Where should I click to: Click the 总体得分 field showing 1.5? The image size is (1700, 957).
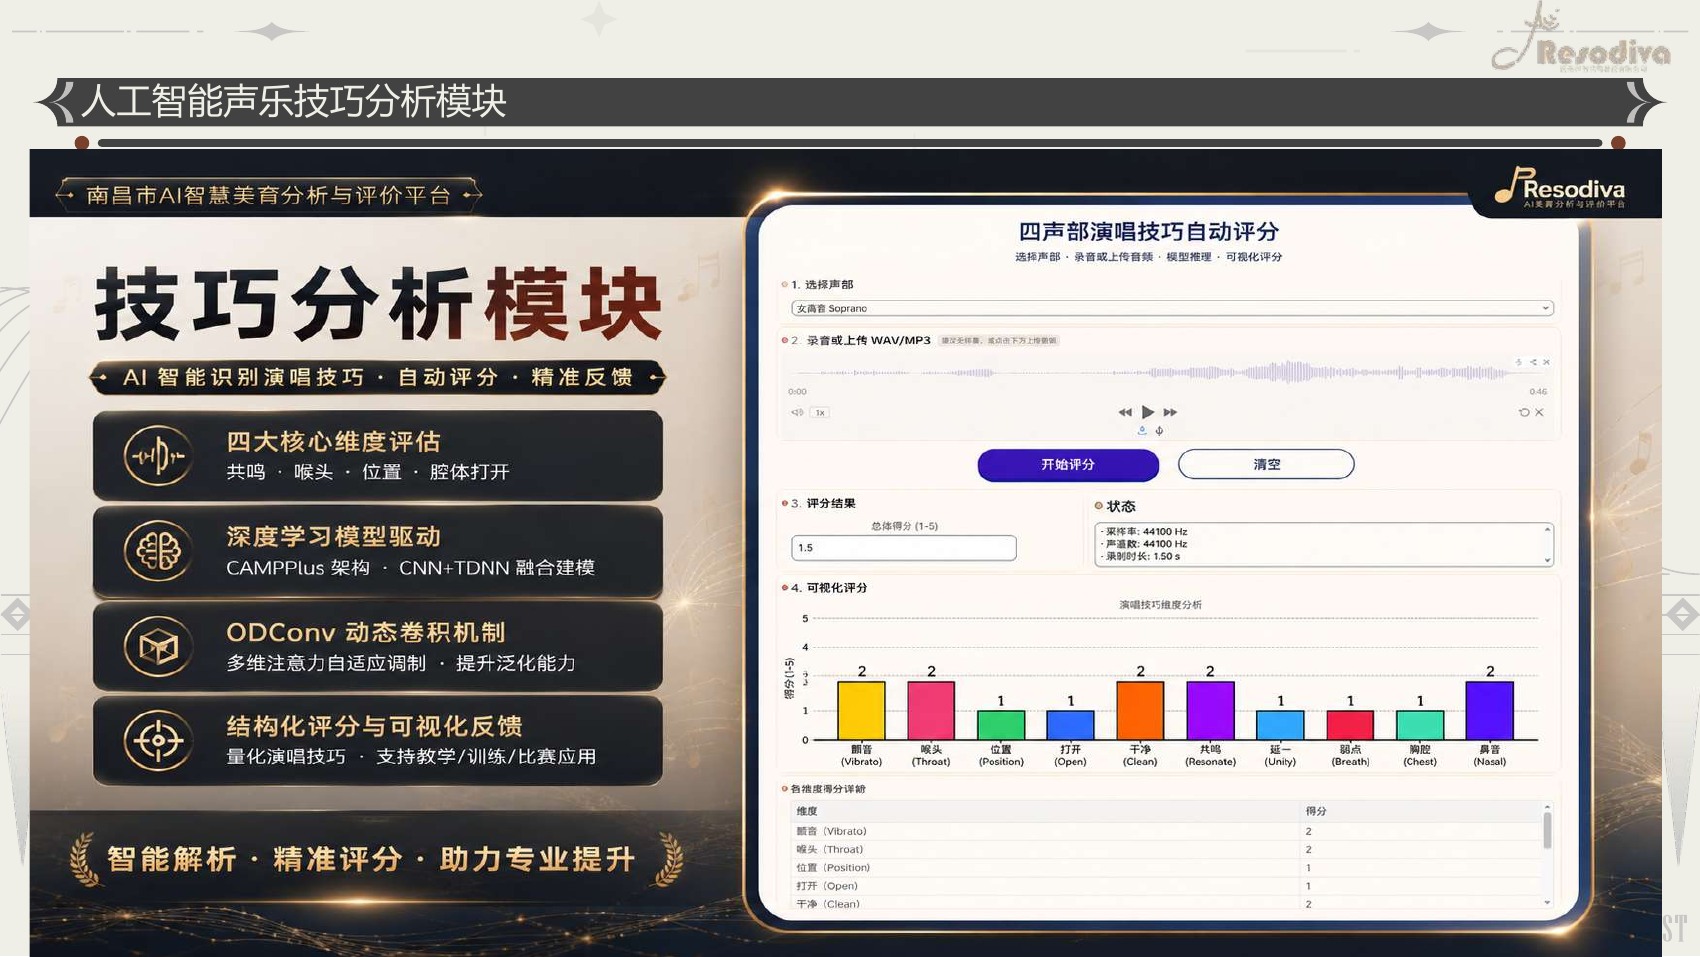tap(904, 548)
